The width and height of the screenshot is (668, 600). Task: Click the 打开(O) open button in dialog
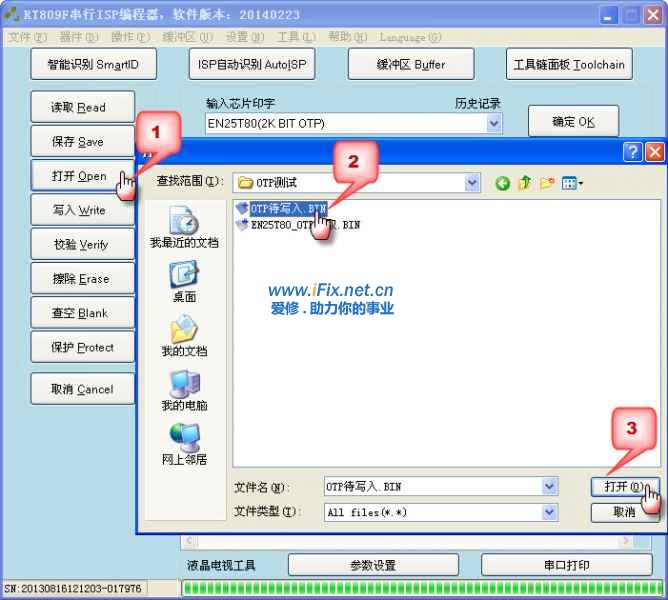click(x=625, y=487)
